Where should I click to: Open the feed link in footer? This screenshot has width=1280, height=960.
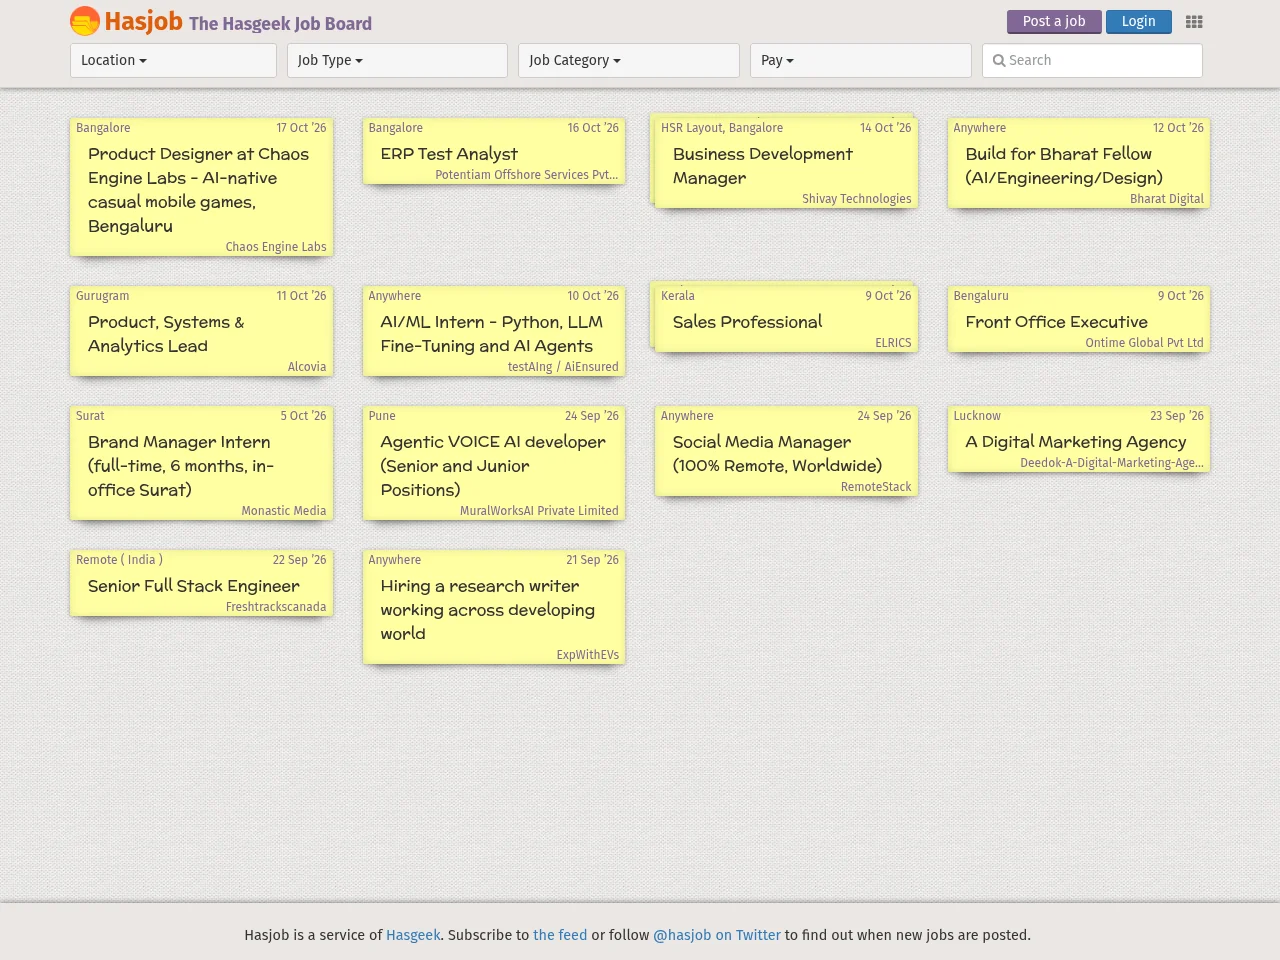[x=560, y=935]
